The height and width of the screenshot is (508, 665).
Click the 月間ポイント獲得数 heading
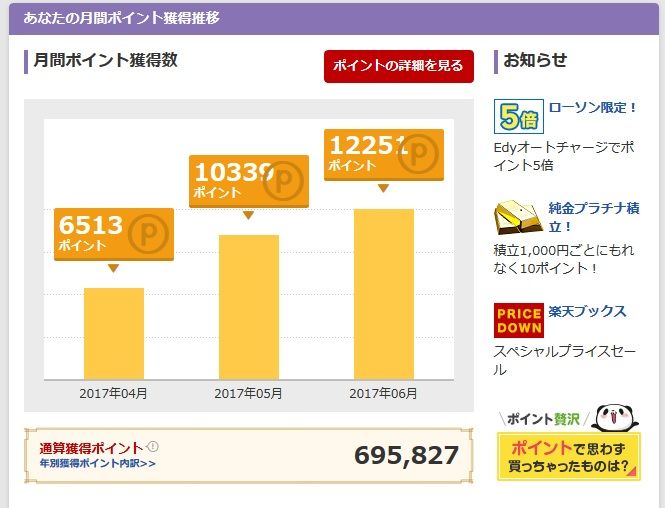pos(105,60)
